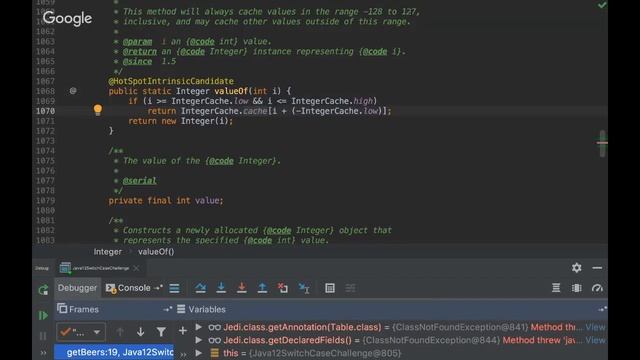The width and height of the screenshot is (640, 360).
Task: Click the valueOf method name on line 1068
Action: [x=231, y=91]
